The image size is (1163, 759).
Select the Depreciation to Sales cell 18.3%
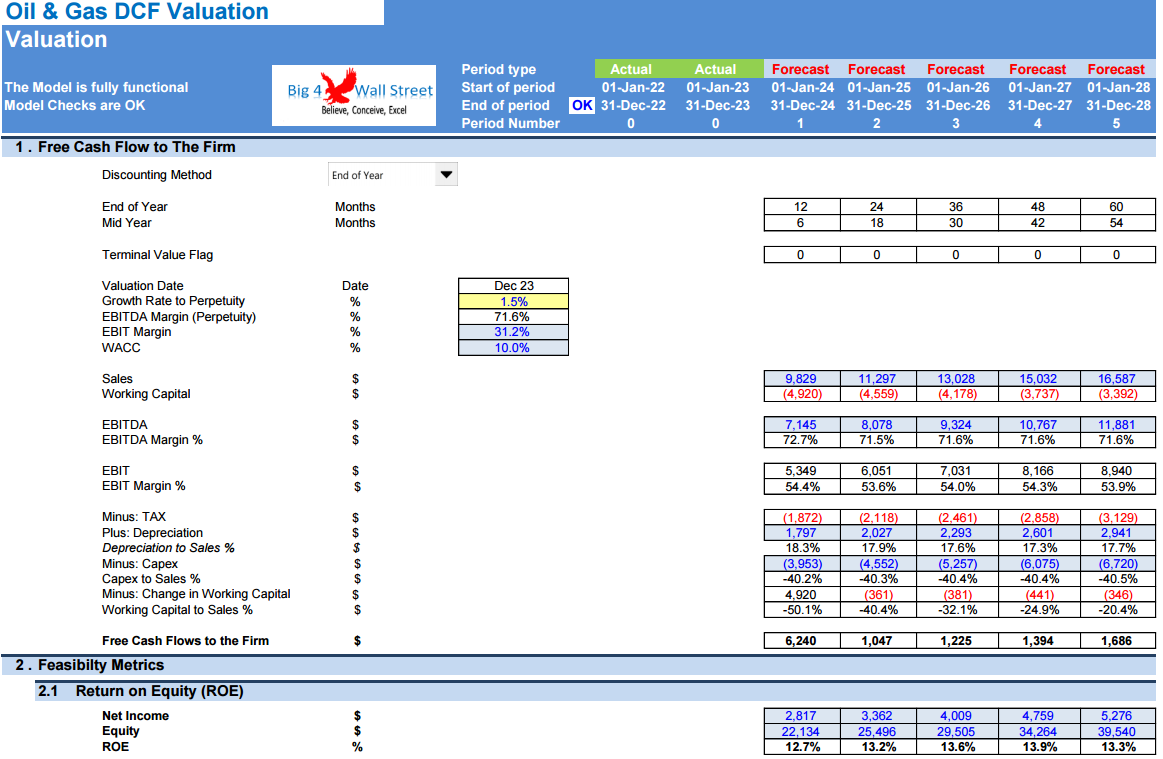click(x=802, y=548)
